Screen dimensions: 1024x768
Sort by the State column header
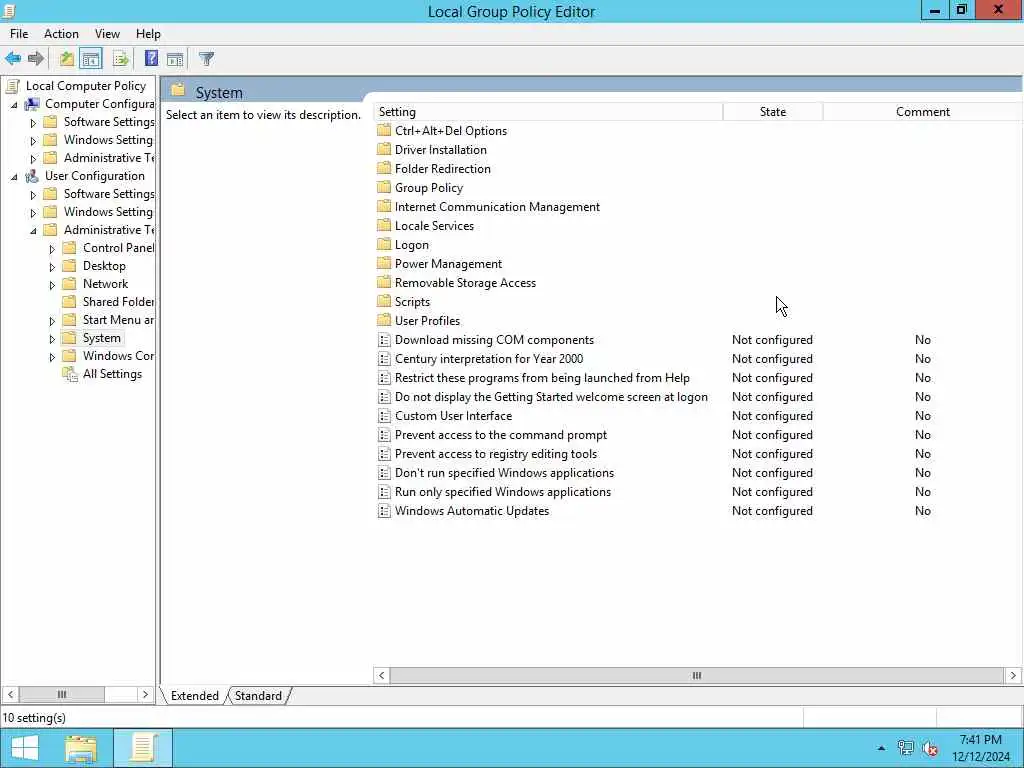click(x=773, y=112)
